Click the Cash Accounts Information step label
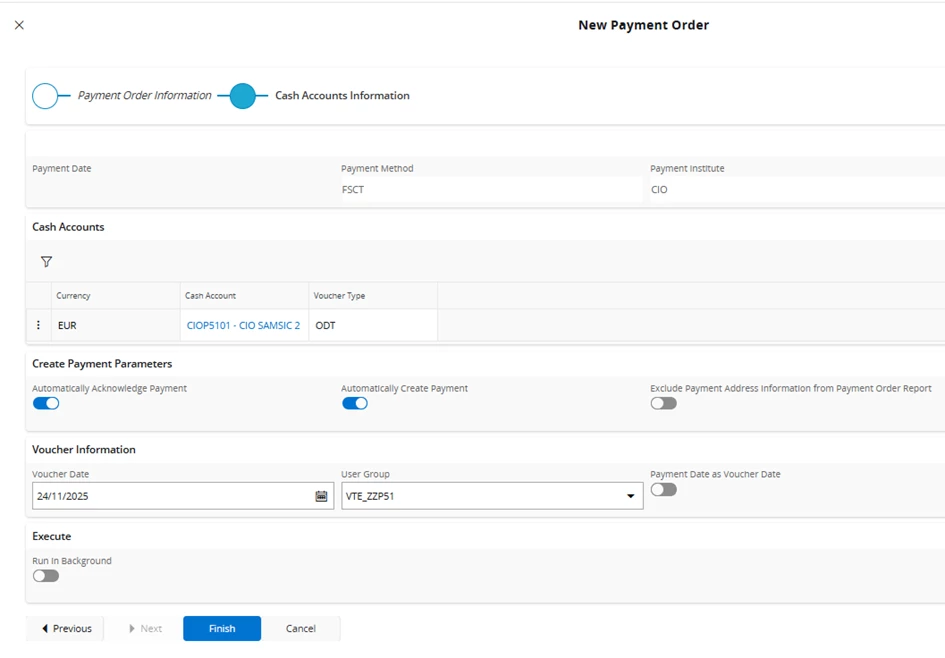 click(342, 95)
